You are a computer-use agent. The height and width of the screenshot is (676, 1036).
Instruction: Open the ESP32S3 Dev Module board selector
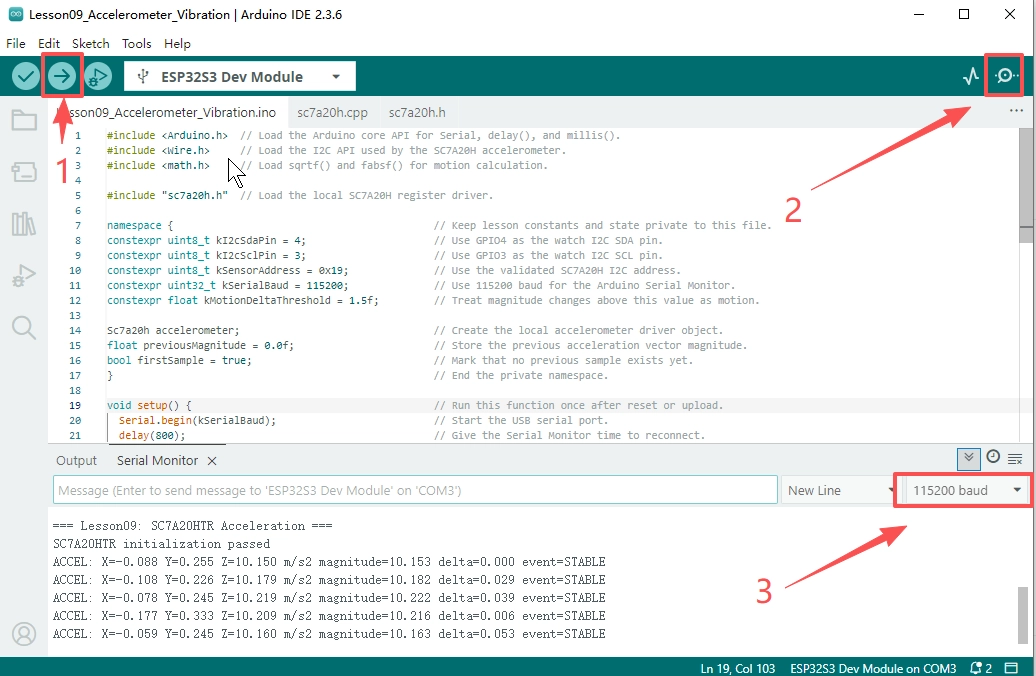pyautogui.click(x=240, y=77)
